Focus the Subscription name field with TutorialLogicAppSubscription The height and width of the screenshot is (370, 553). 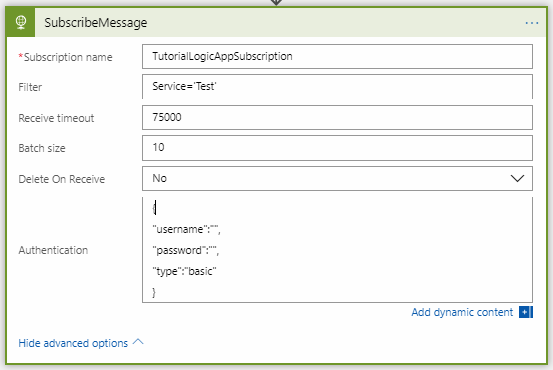coord(337,56)
